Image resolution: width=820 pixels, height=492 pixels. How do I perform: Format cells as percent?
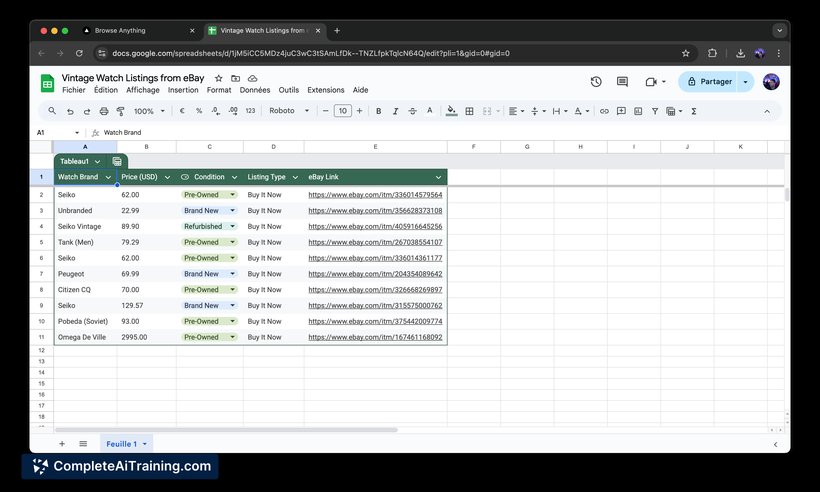pos(199,111)
